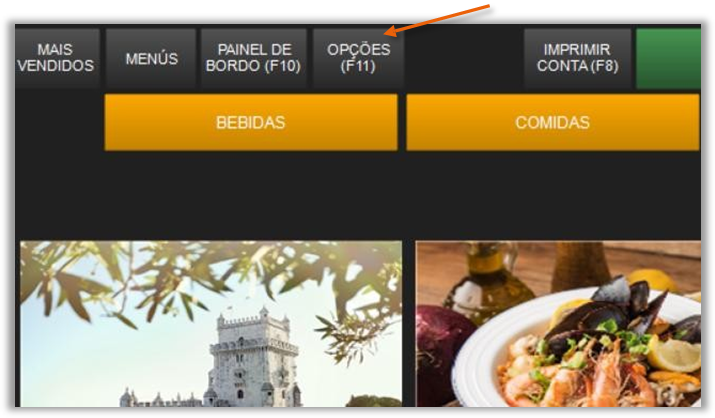Select the Bebidas category
The width and height of the screenshot is (715, 418).
pos(251,122)
